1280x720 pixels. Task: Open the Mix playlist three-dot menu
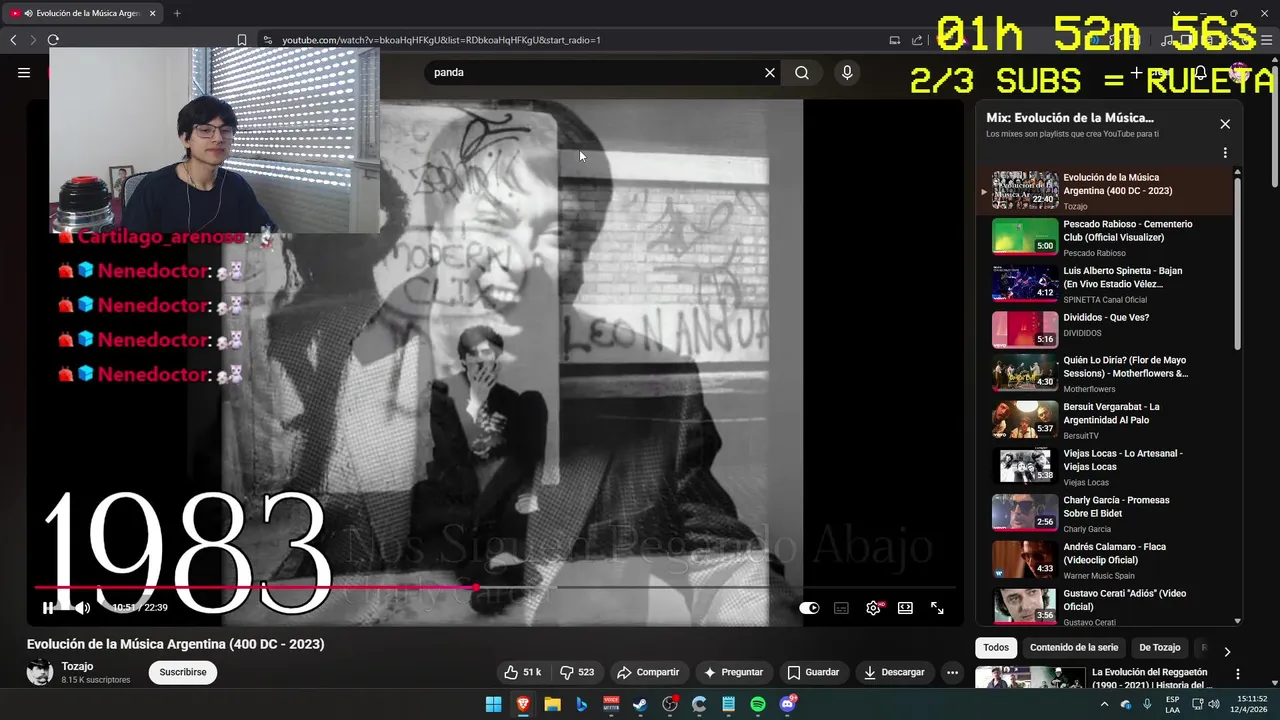click(1225, 153)
